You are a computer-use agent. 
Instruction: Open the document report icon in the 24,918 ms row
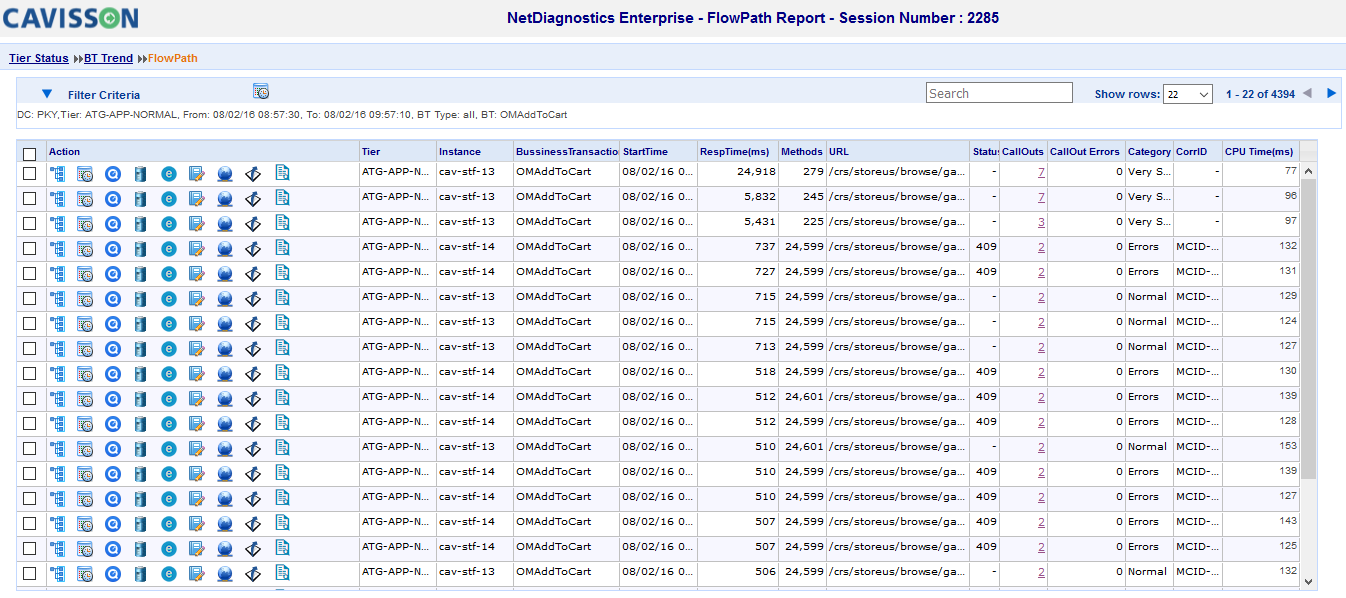click(282, 172)
